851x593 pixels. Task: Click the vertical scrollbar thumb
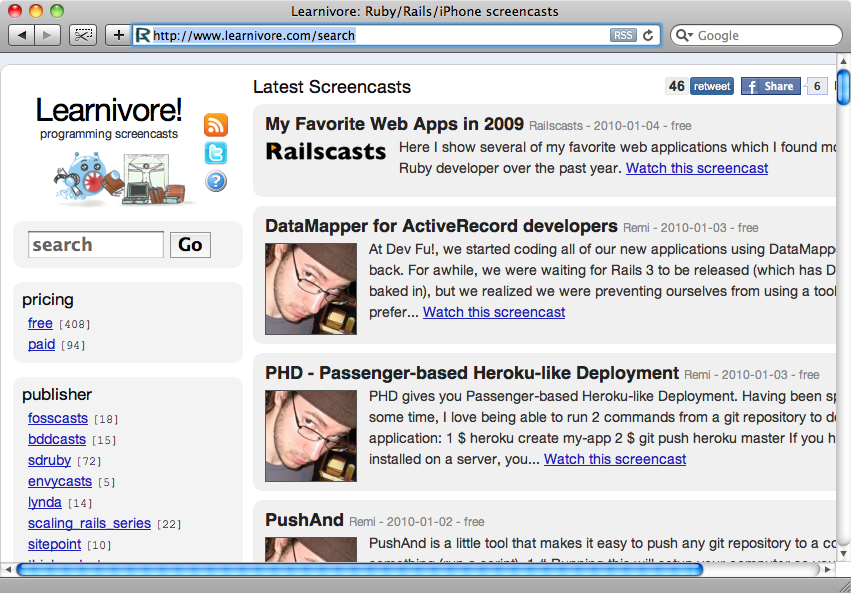[x=843, y=87]
